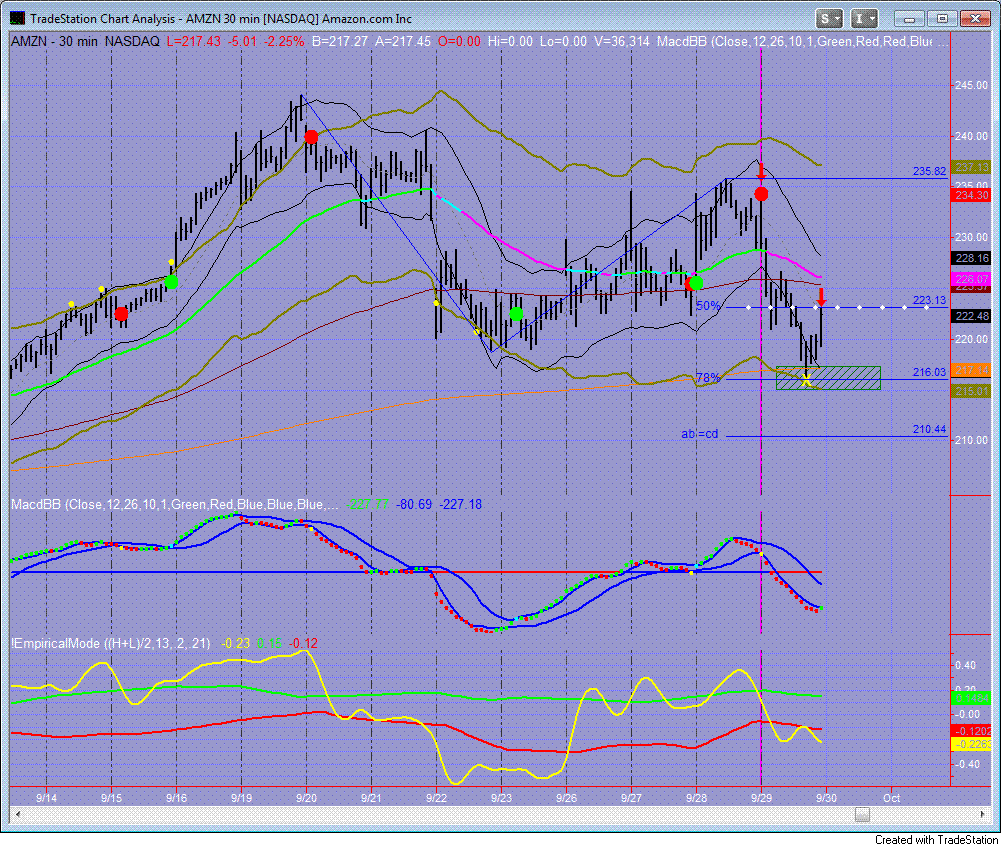Open the I interval-link dropdown
This screenshot has height=846, width=1001.
pyautogui.click(x=864, y=19)
